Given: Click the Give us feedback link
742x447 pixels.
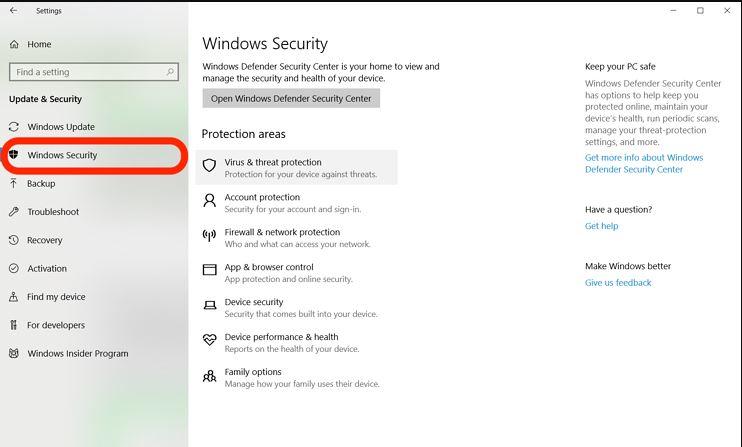Looking at the screenshot, I should tap(618, 283).
